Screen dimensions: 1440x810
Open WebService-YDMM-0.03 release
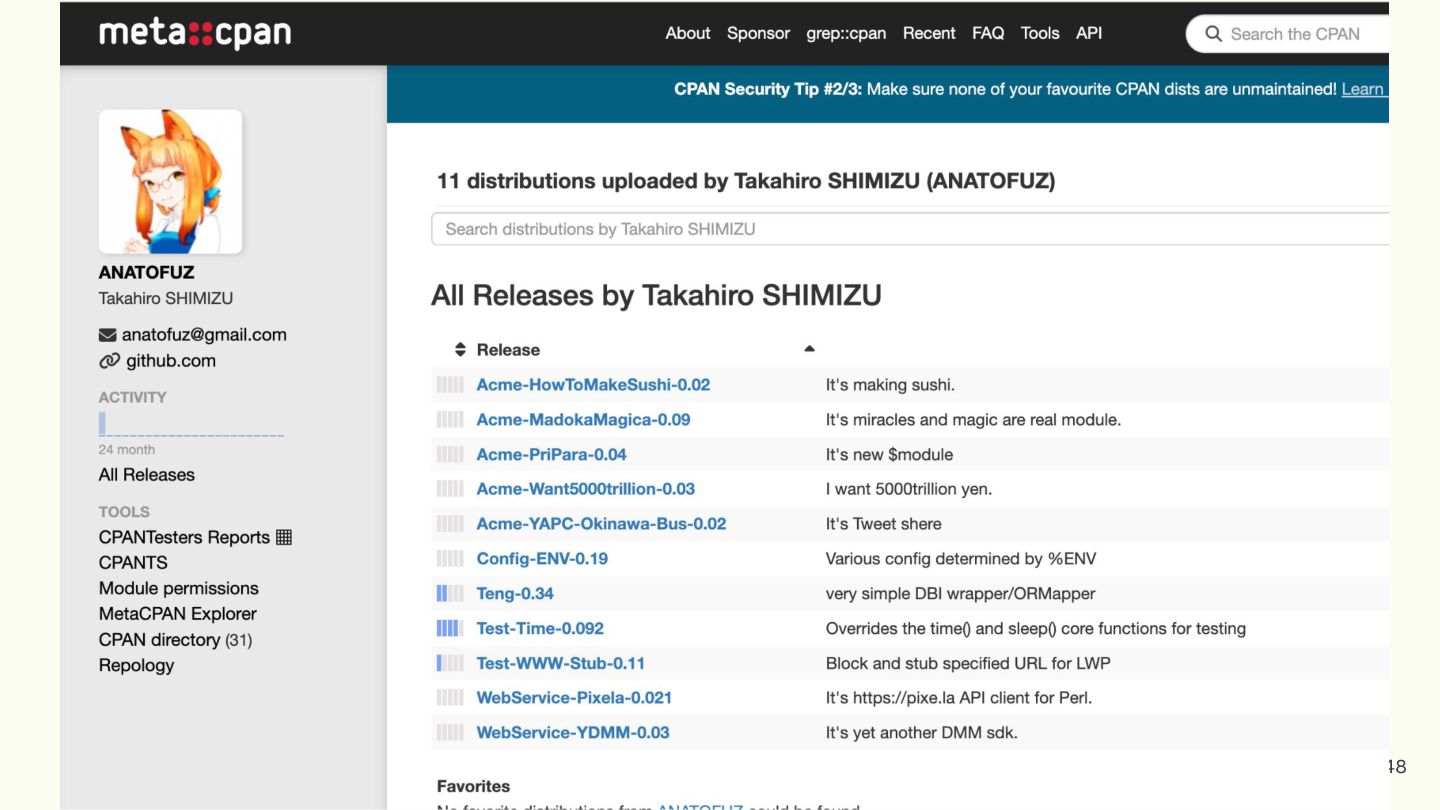pyautogui.click(x=573, y=733)
